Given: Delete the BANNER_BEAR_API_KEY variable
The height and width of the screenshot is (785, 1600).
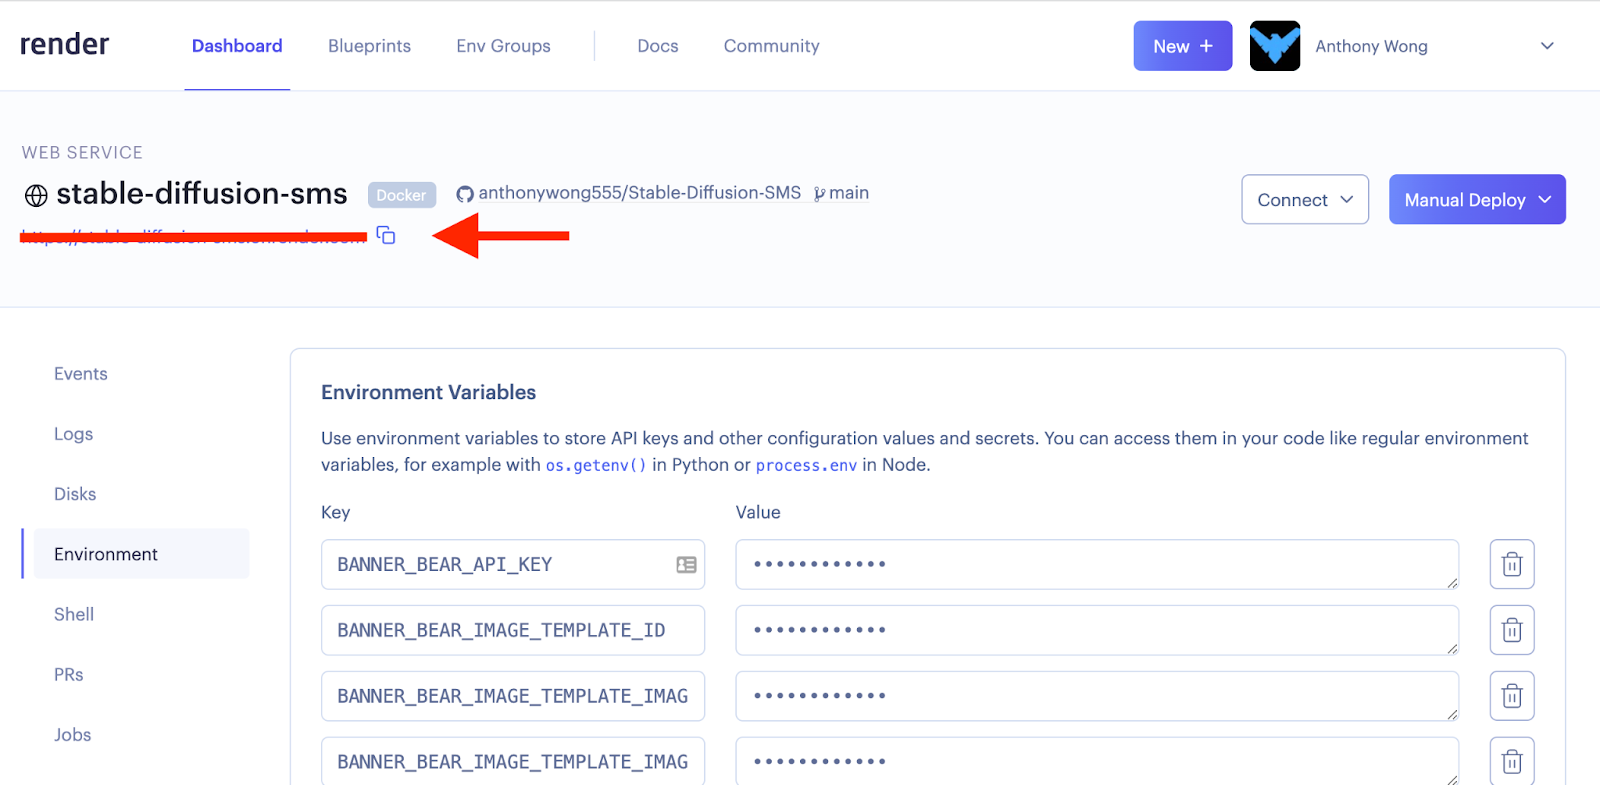Looking at the screenshot, I should coord(1512,565).
